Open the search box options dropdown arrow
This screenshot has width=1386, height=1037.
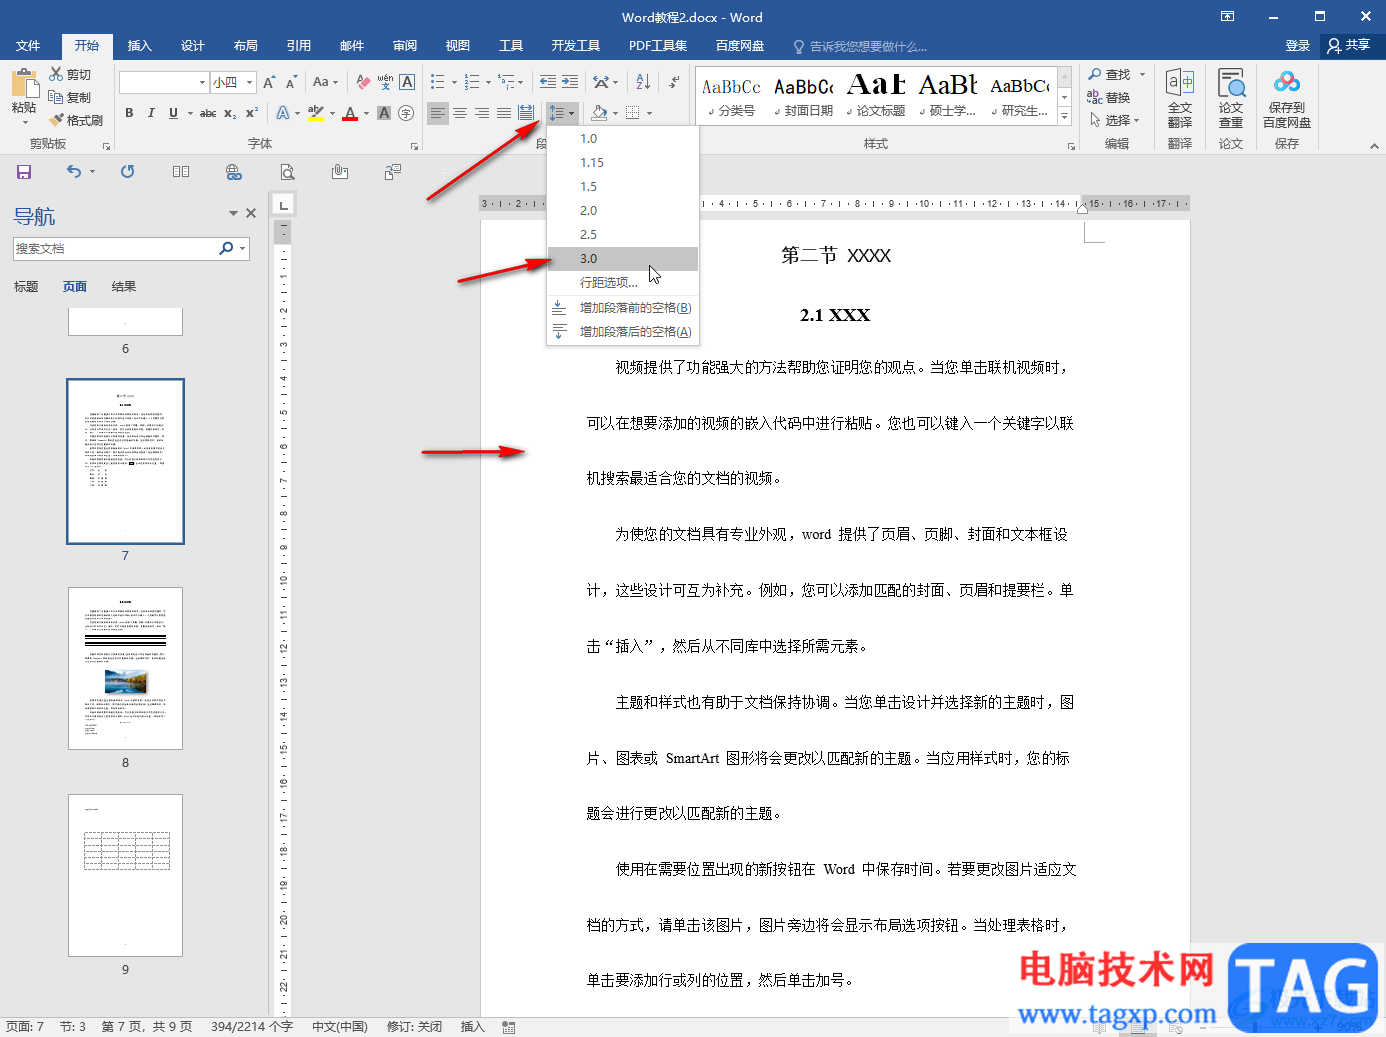[x=243, y=249]
